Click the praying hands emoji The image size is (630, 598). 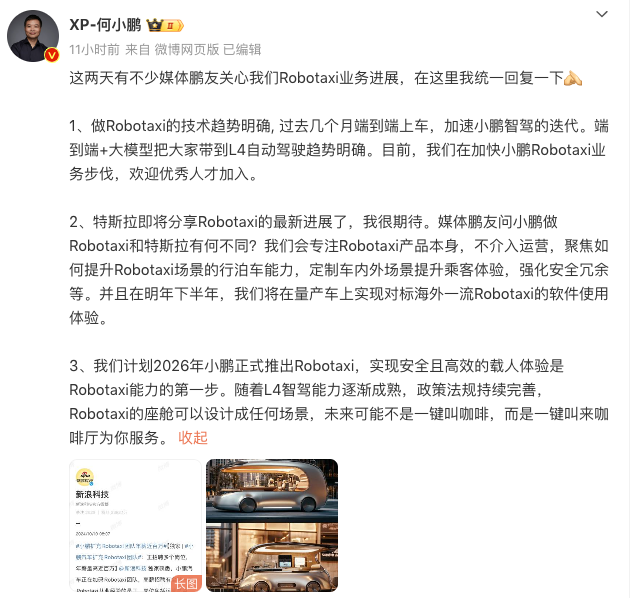(x=573, y=78)
